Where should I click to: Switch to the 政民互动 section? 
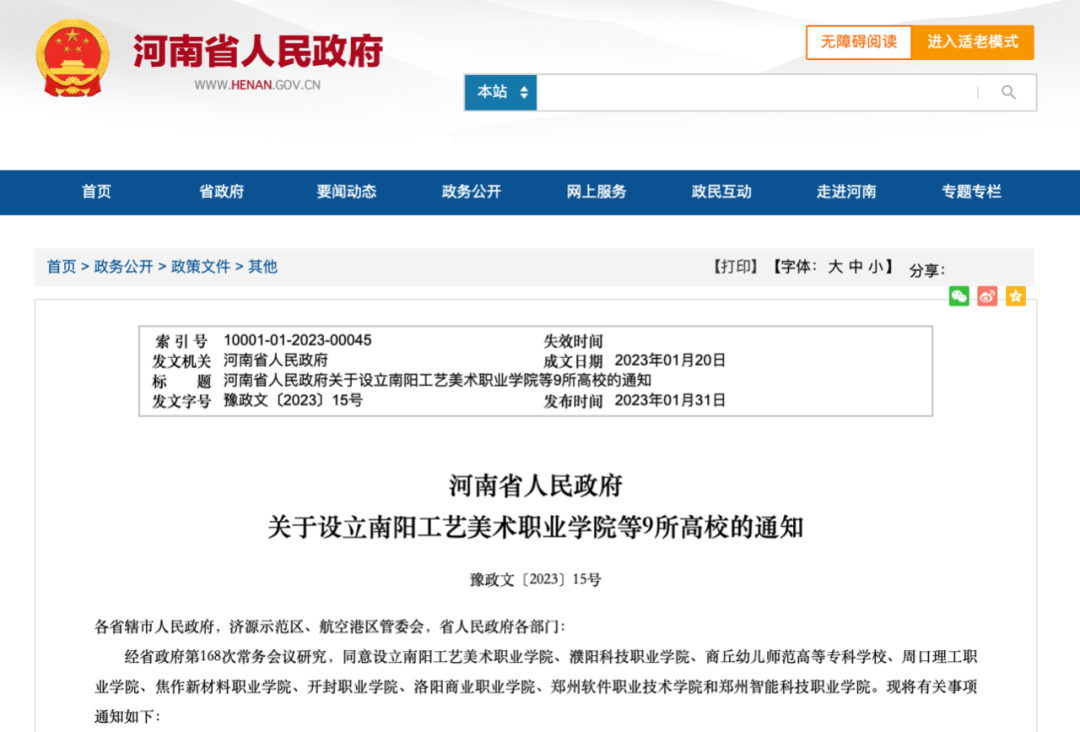[720, 192]
